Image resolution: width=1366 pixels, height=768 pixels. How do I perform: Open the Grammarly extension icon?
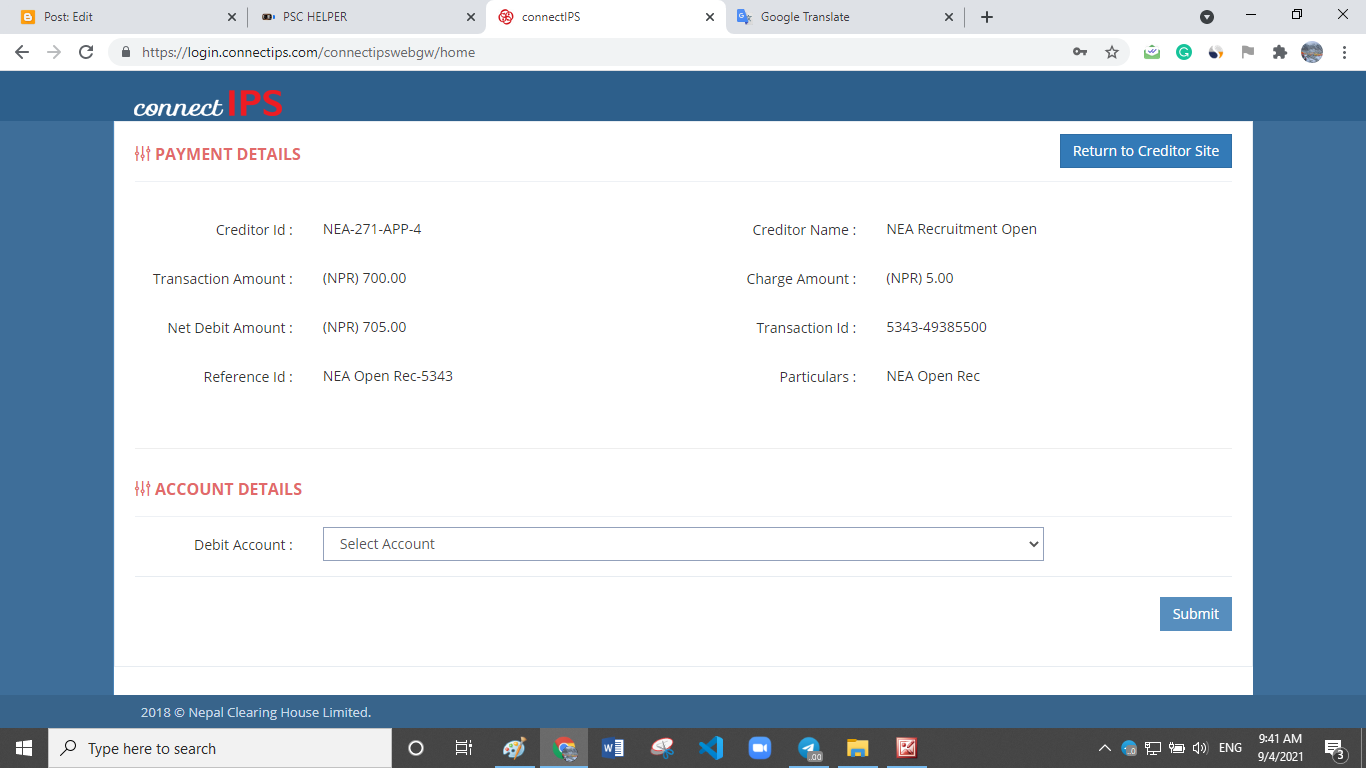[x=1184, y=52]
